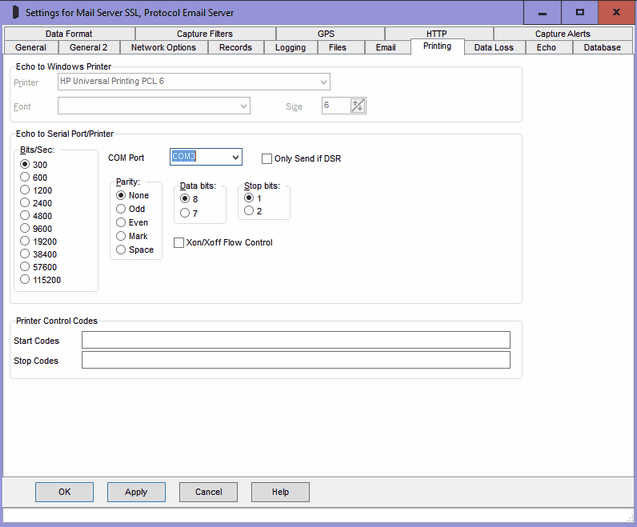
Task: Go to the Data Loss tab
Action: [x=493, y=47]
